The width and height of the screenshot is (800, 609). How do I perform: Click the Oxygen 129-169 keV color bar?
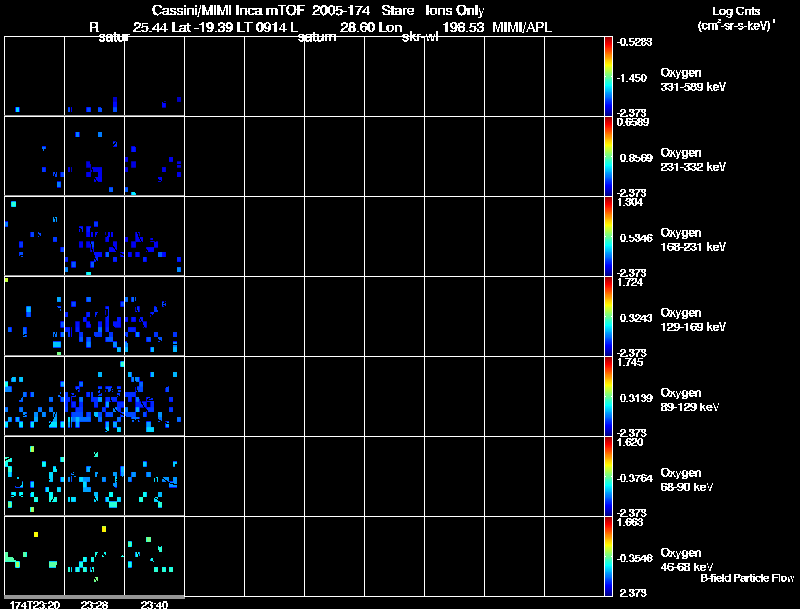(608, 317)
